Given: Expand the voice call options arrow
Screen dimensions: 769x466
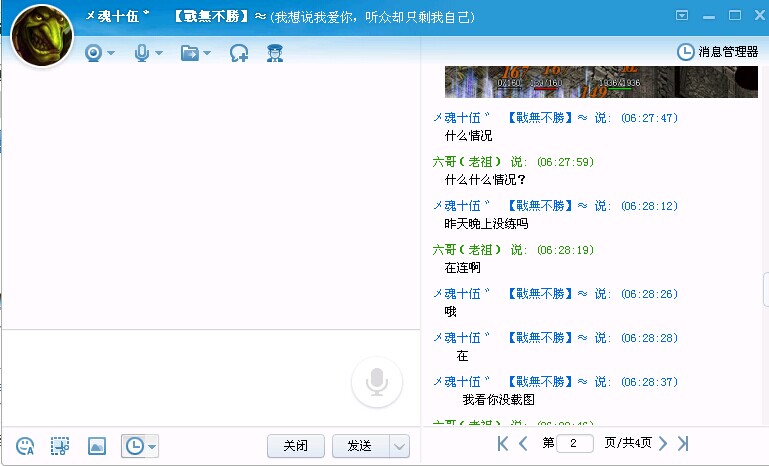Looking at the screenshot, I should [158, 53].
